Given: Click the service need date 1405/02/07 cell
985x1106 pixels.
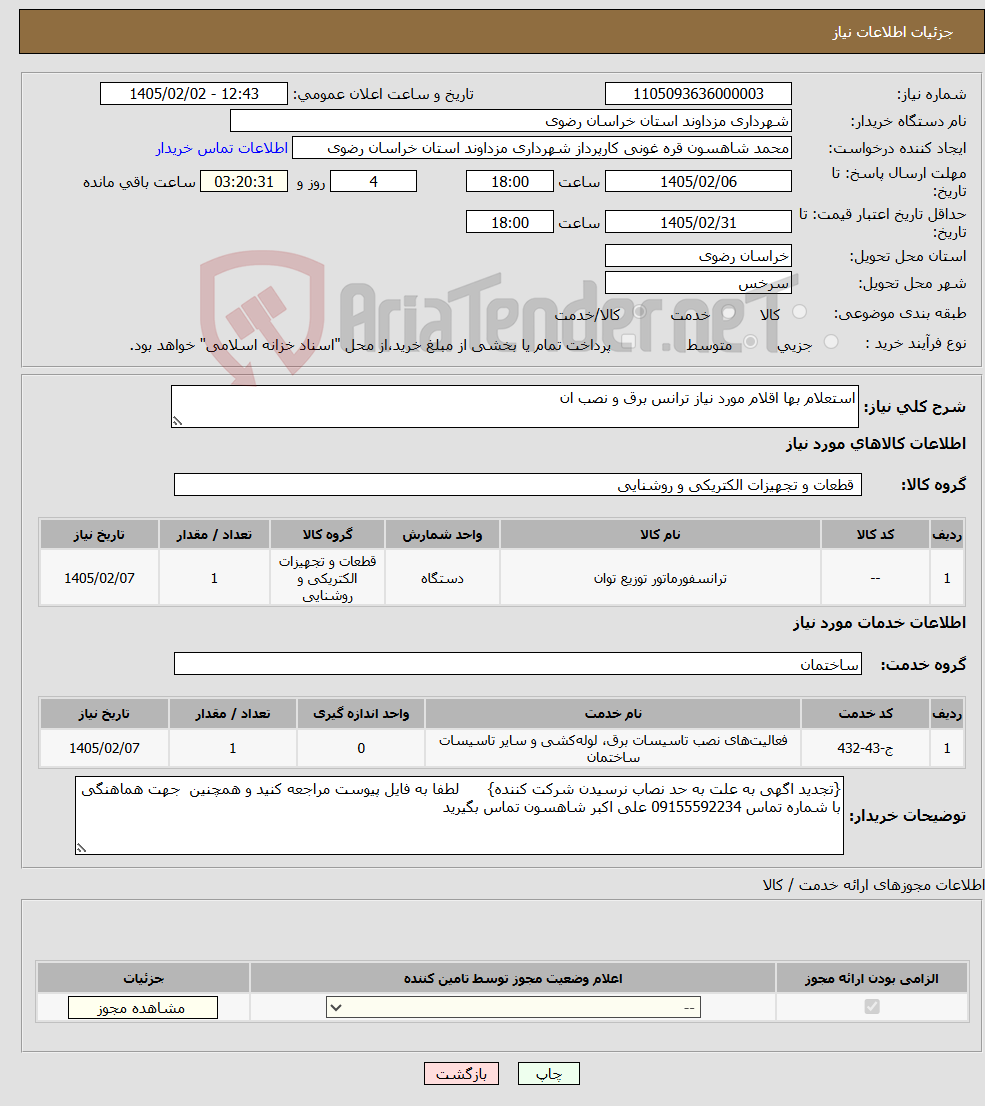Looking at the screenshot, I should (104, 748).
